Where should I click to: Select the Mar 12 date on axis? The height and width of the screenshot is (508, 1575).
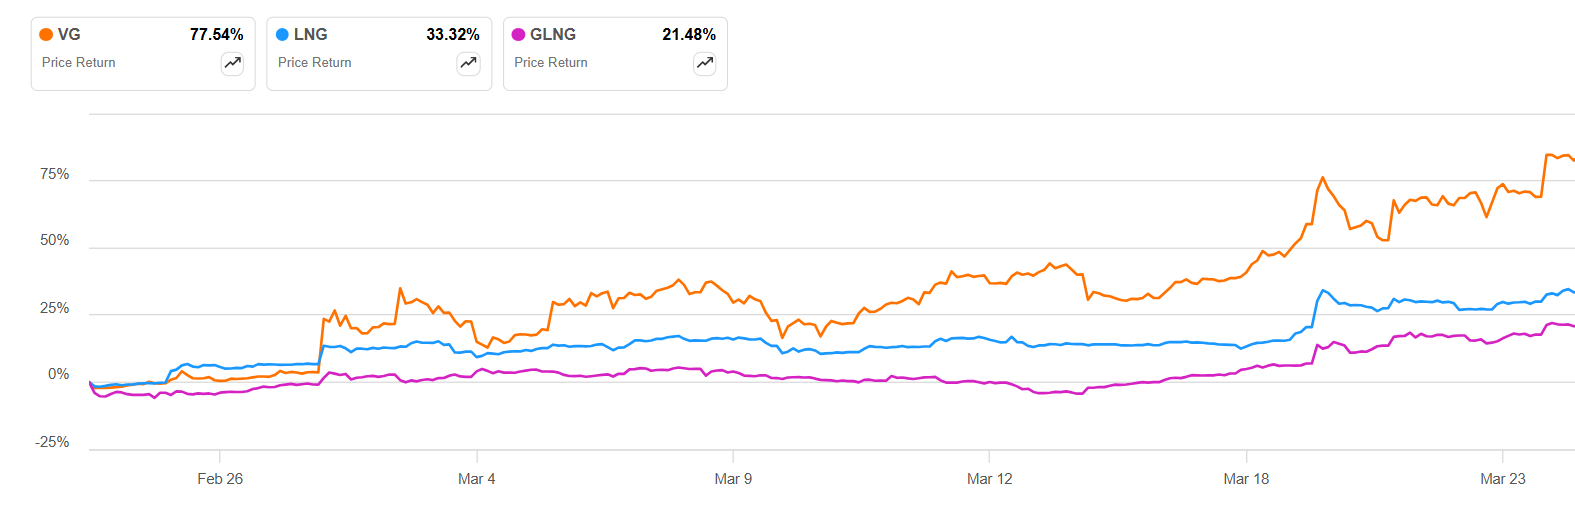coord(990,479)
